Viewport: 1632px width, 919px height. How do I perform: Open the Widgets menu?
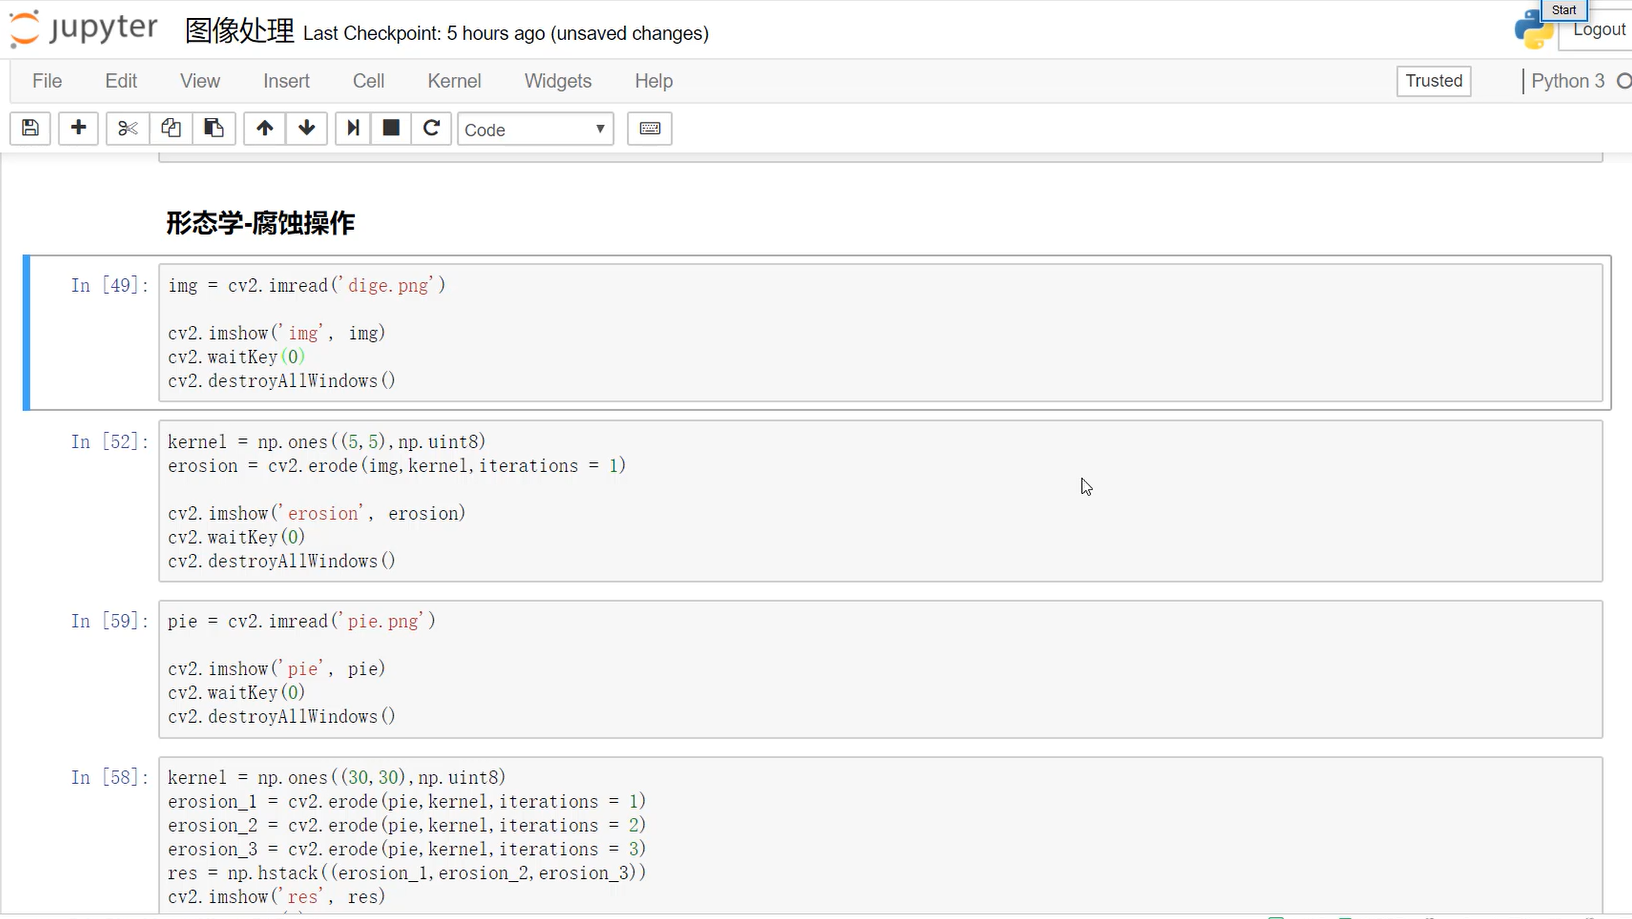pyautogui.click(x=558, y=81)
